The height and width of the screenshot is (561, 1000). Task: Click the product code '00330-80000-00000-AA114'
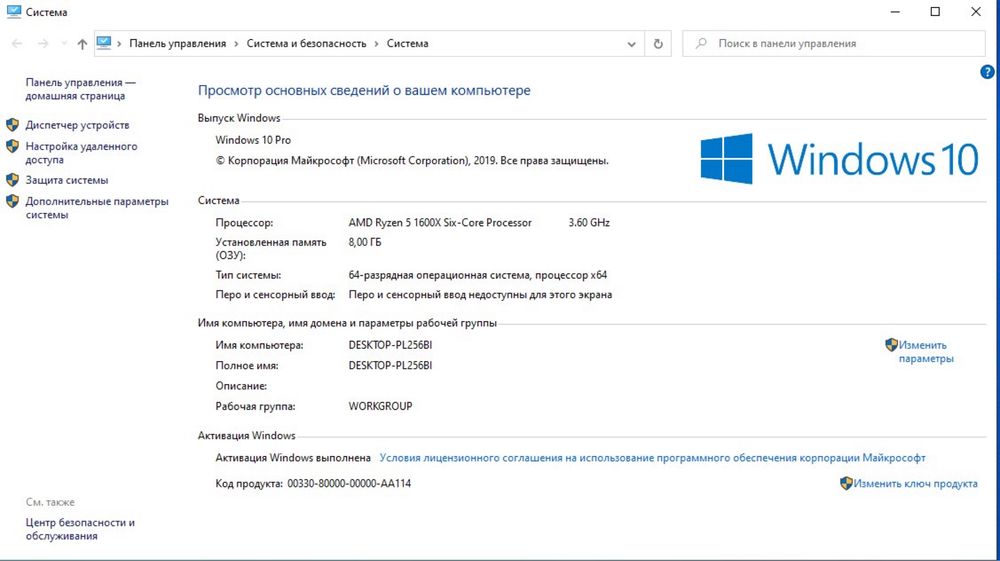point(349,483)
